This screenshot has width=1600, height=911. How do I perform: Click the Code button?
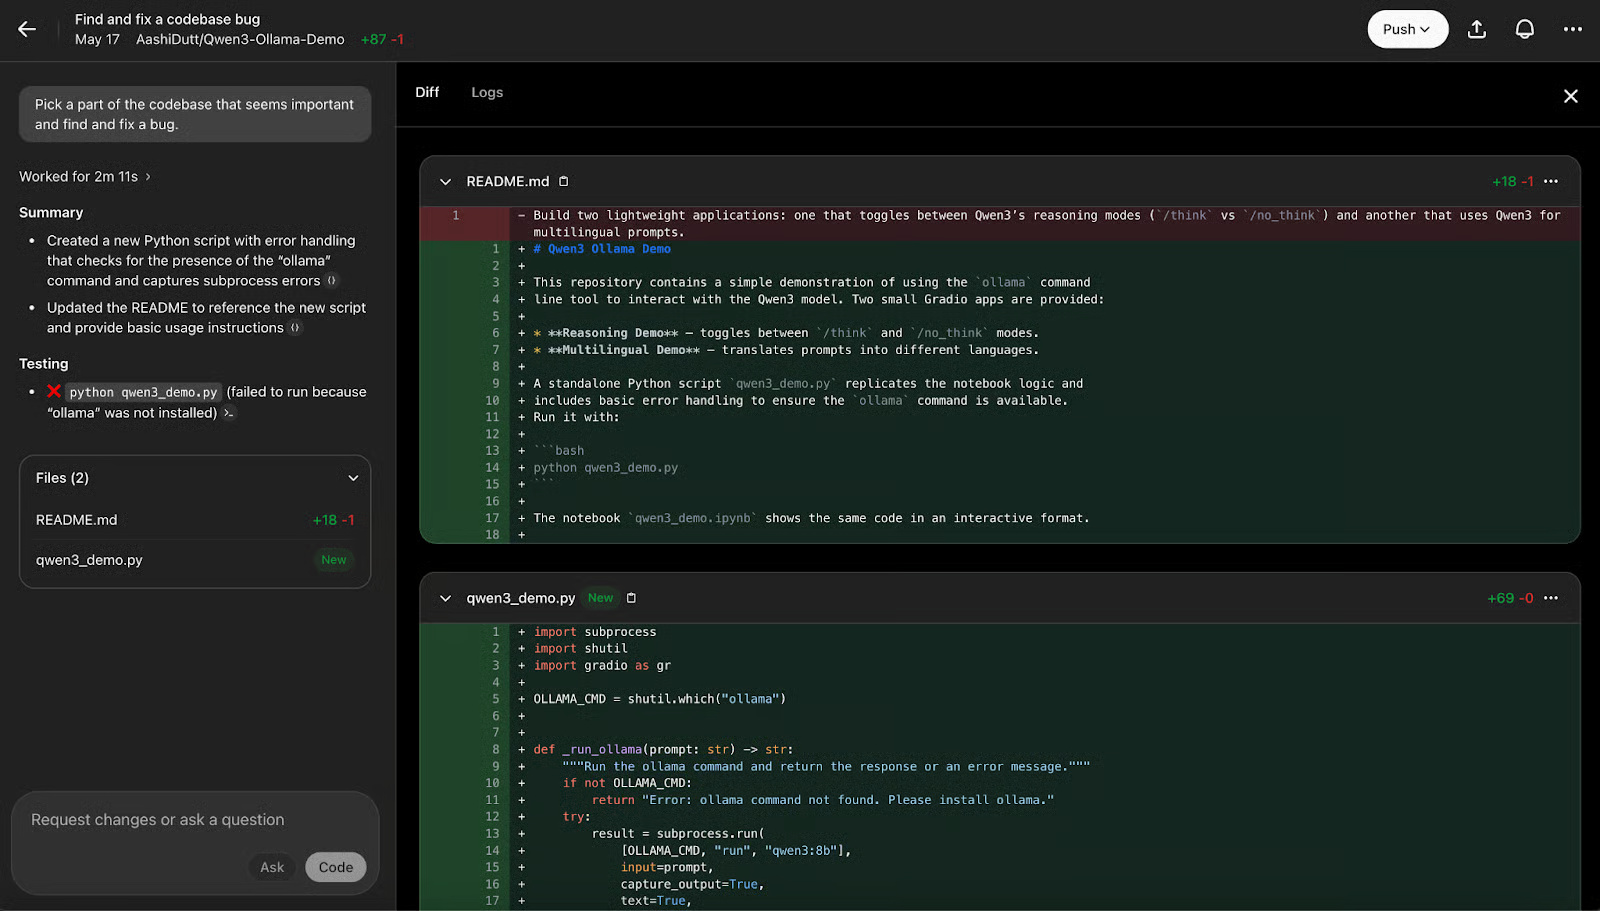[335, 867]
